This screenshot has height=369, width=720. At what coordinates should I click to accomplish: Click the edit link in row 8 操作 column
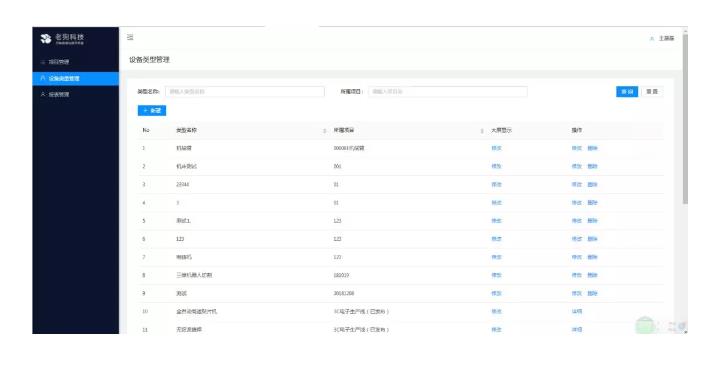point(577,275)
